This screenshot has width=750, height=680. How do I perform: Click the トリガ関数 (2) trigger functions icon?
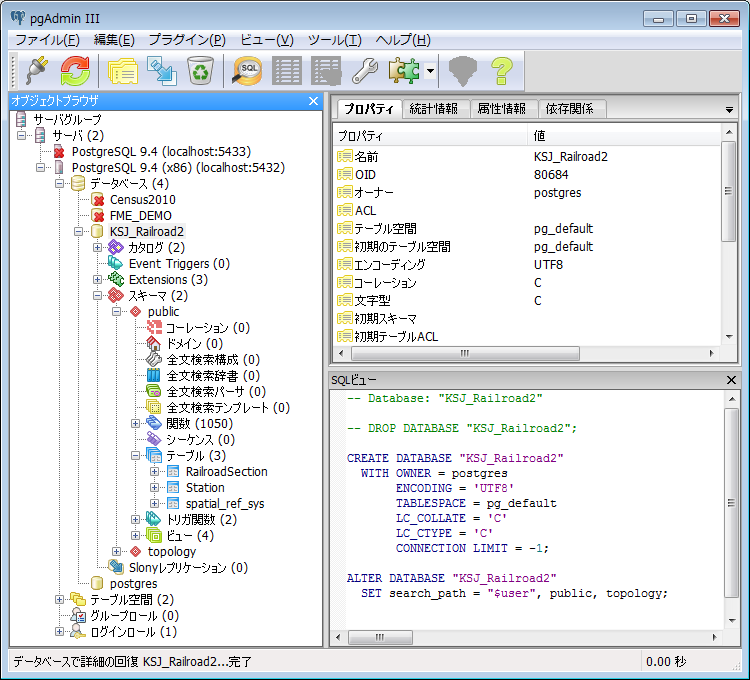(154, 520)
